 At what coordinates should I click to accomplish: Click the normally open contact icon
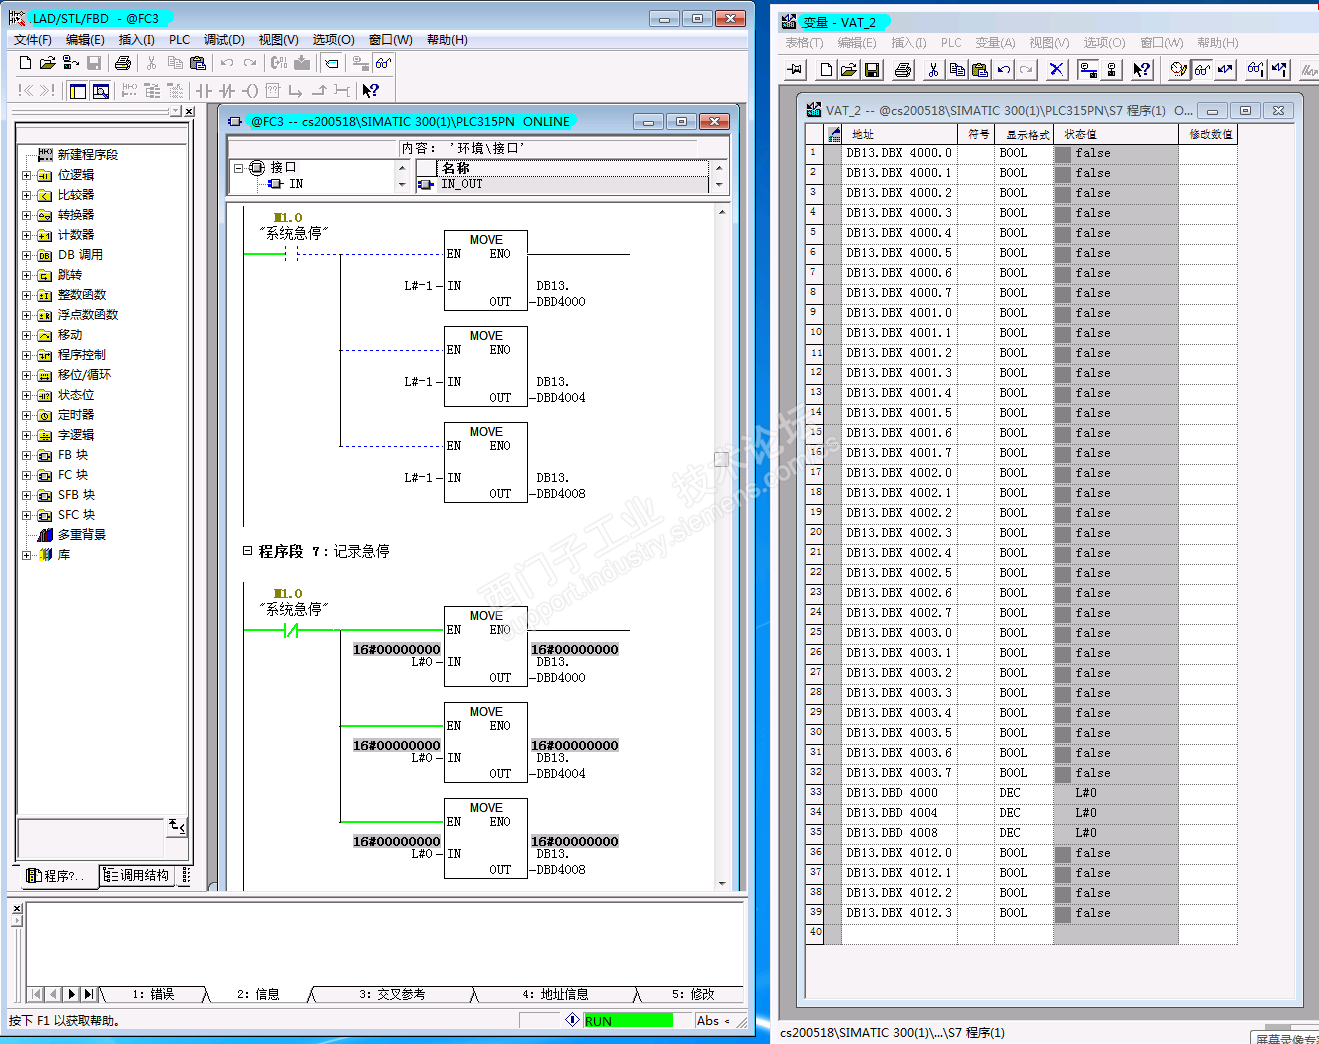[204, 91]
